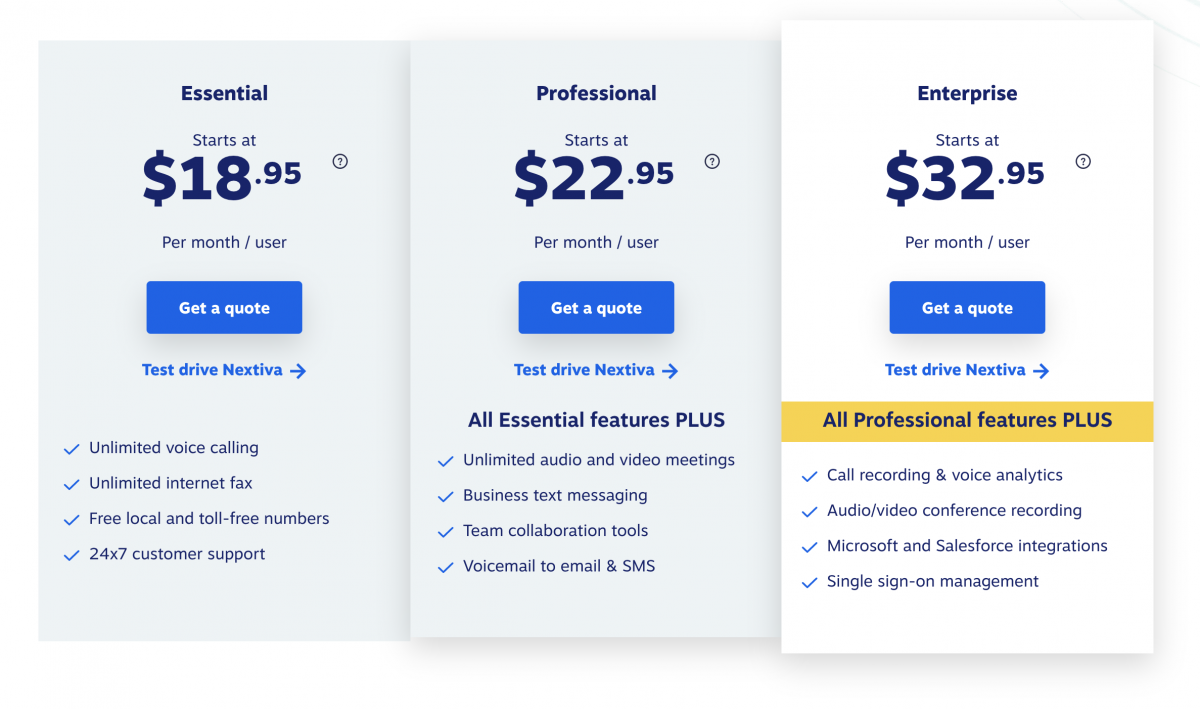Click the question mark icon beside Essential price
Viewport: 1200px width, 709px height.
tap(340, 161)
